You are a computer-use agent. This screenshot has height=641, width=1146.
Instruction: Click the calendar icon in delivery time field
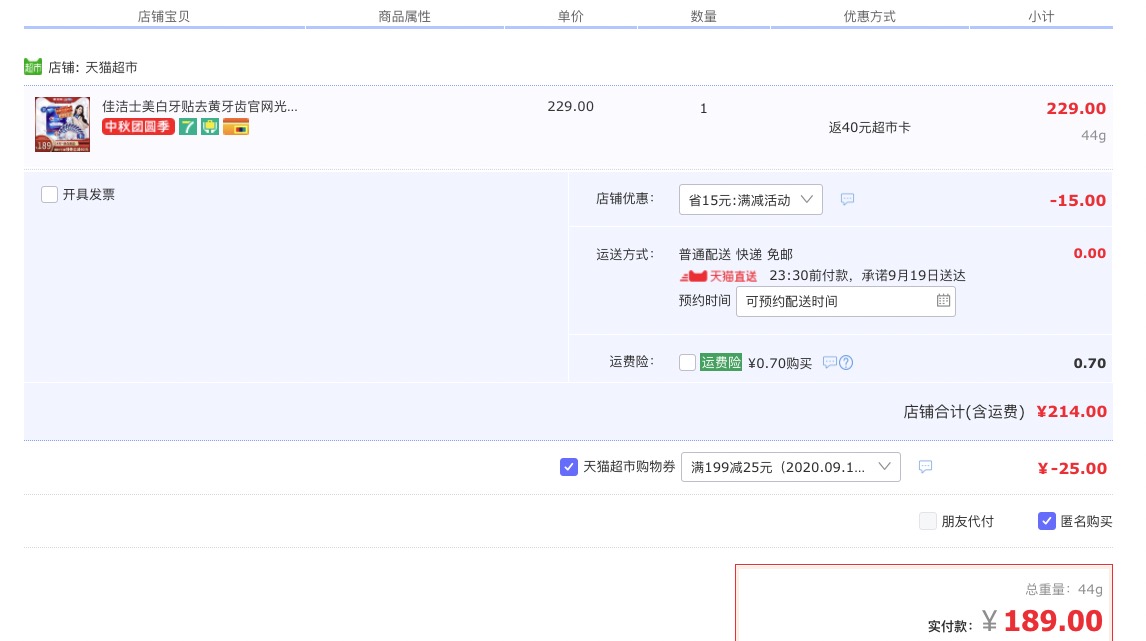click(943, 300)
